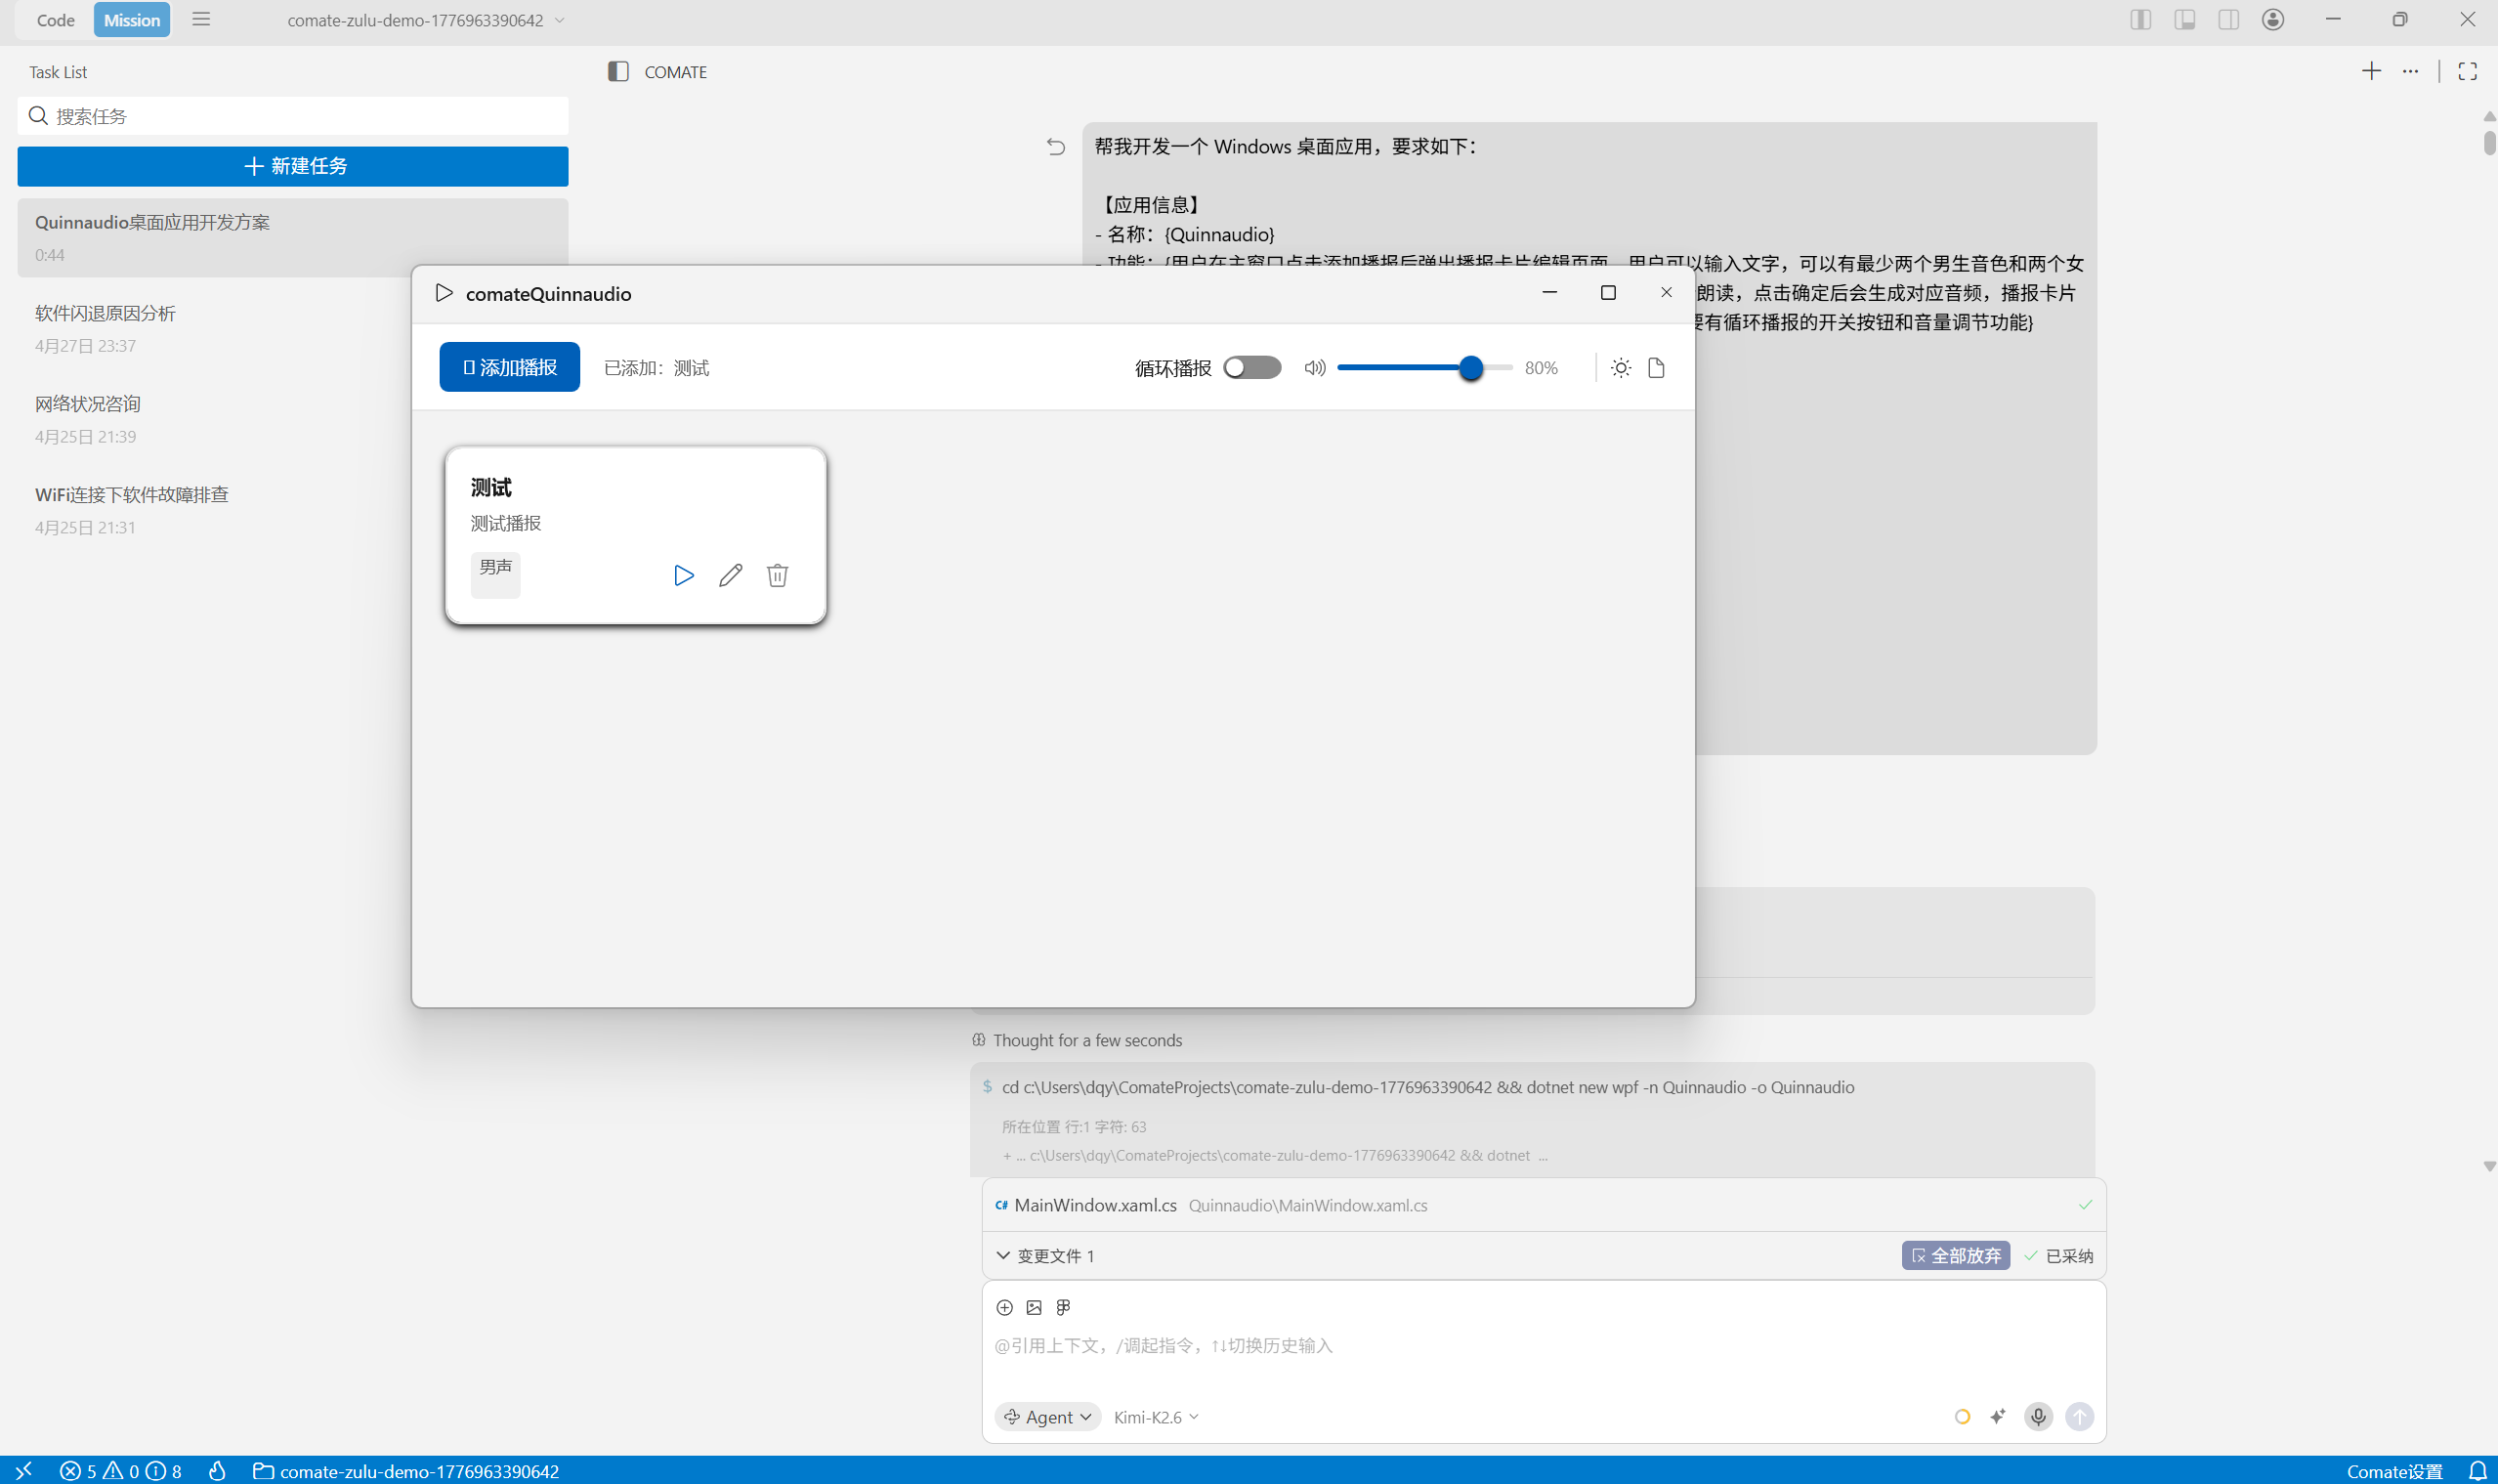Viewport: 2498px width, 1484px height.
Task: Click the 新建任务 button
Action: [x=293, y=166]
